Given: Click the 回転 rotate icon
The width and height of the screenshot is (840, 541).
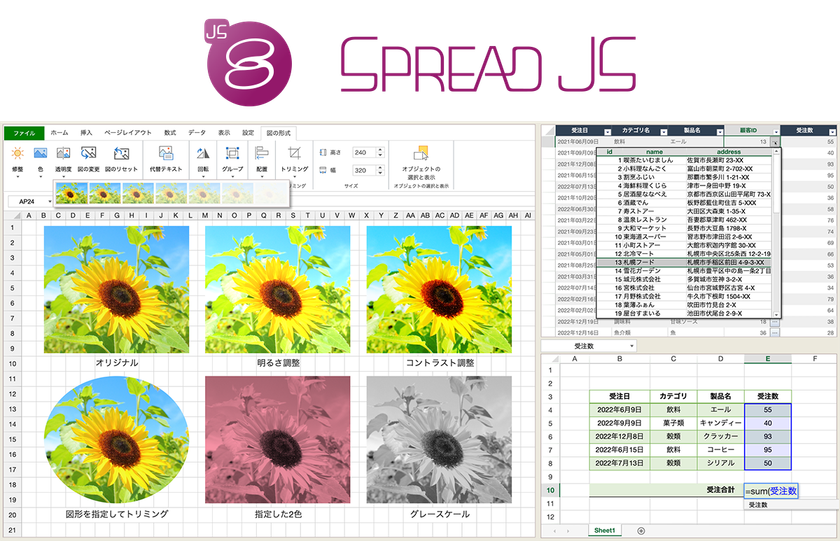Looking at the screenshot, I should 203,154.
